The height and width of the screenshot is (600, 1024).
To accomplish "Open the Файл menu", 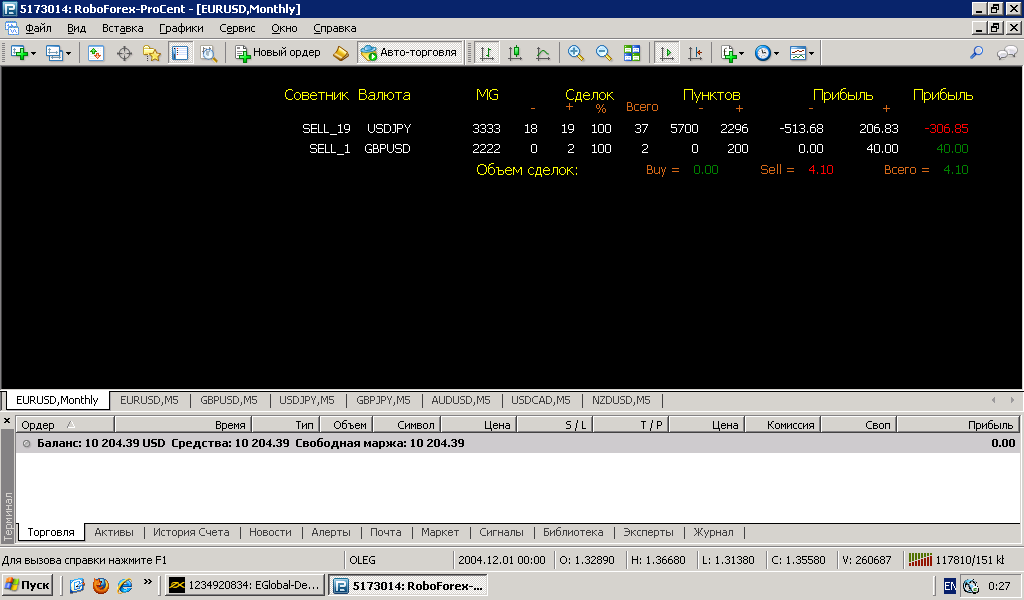I will tap(39, 28).
